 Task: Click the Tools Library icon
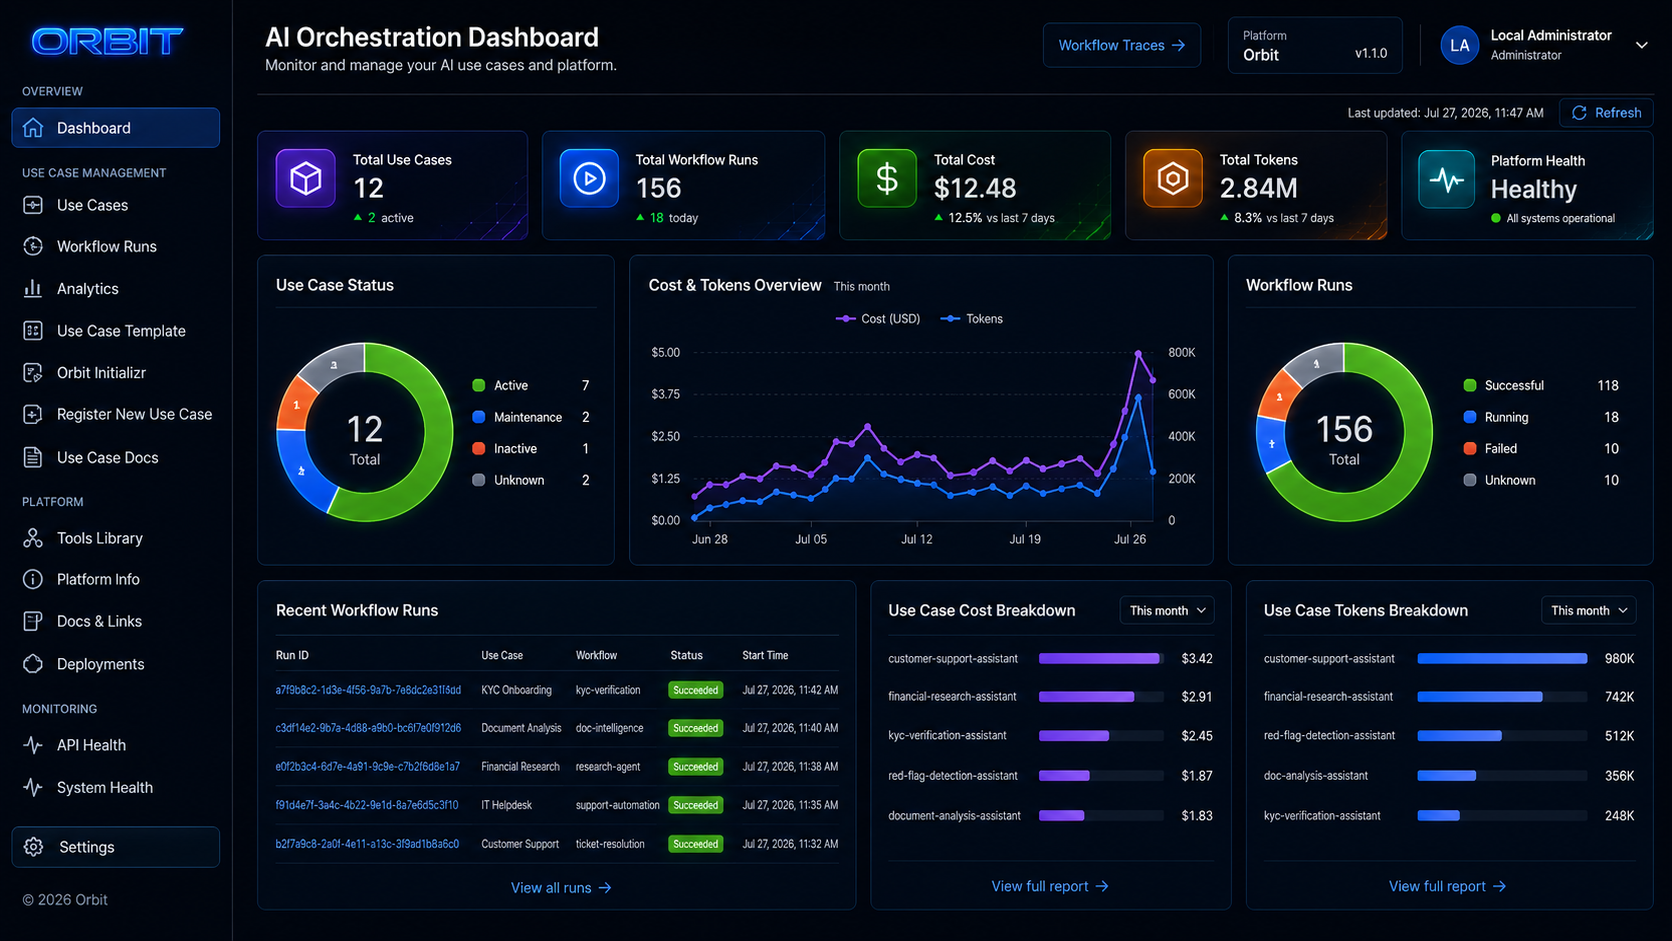33,538
